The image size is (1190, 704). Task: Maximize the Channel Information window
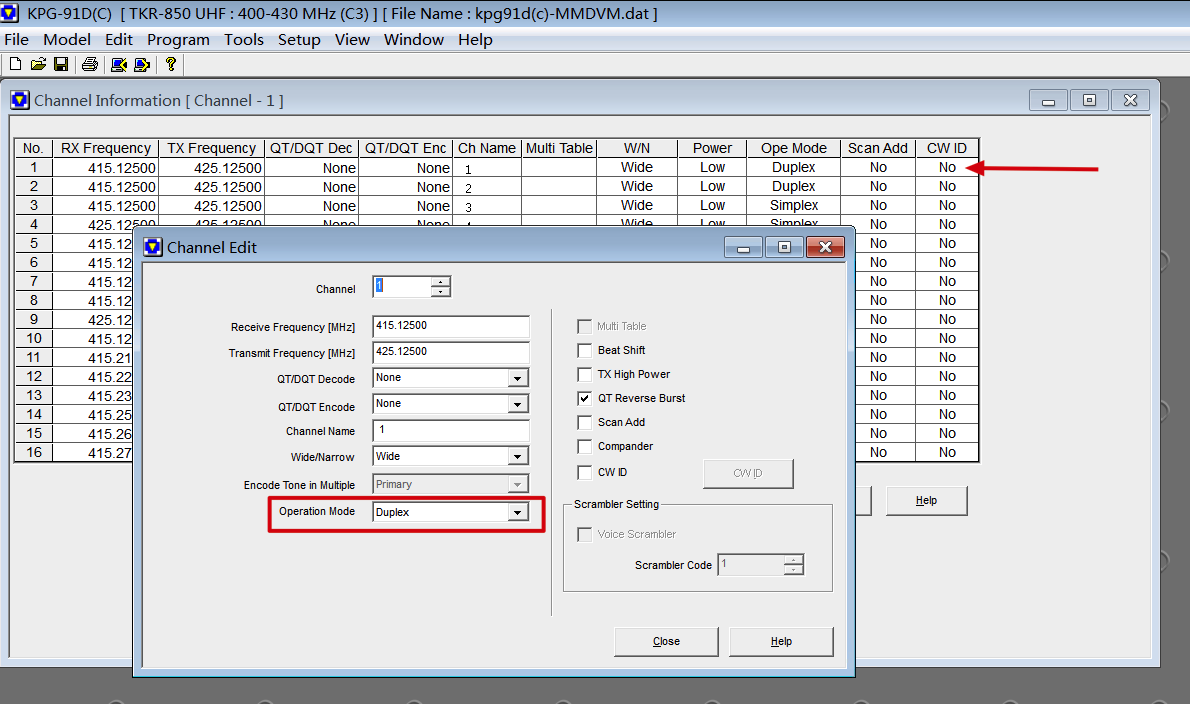point(1090,100)
